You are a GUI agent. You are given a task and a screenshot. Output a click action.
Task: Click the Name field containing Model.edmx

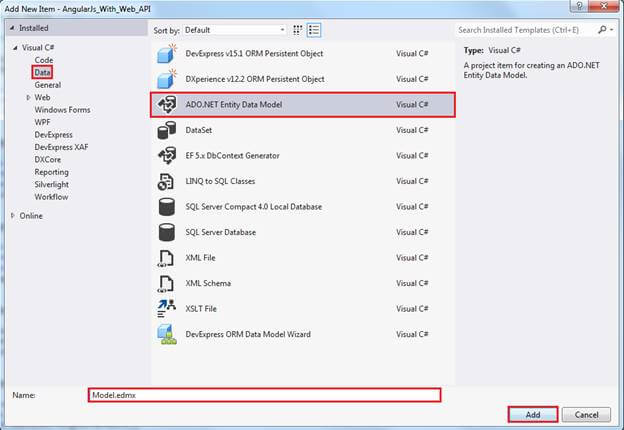pos(264,395)
